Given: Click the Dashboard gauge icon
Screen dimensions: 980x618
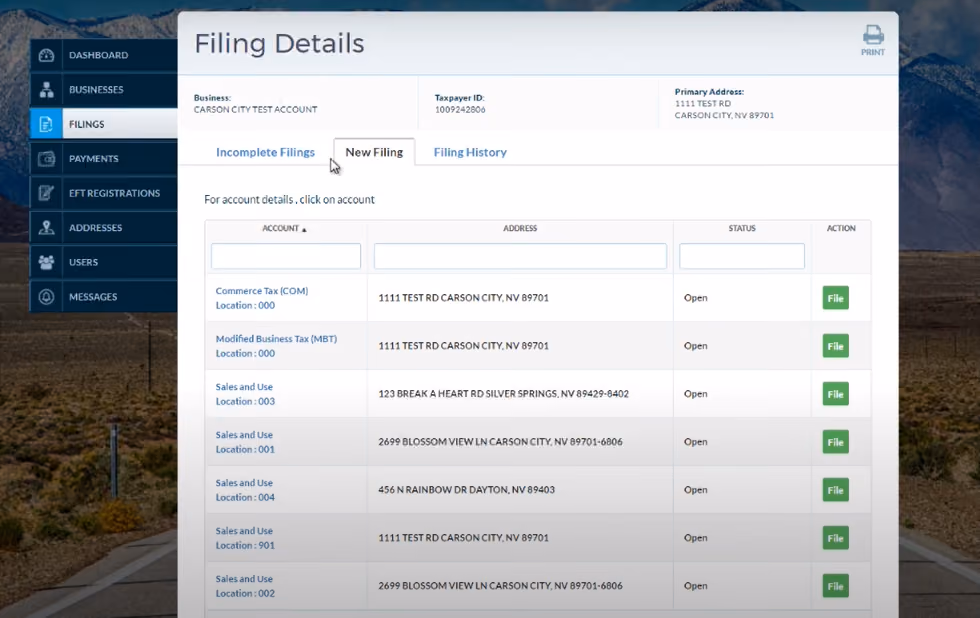Looking at the screenshot, I should tap(46, 55).
